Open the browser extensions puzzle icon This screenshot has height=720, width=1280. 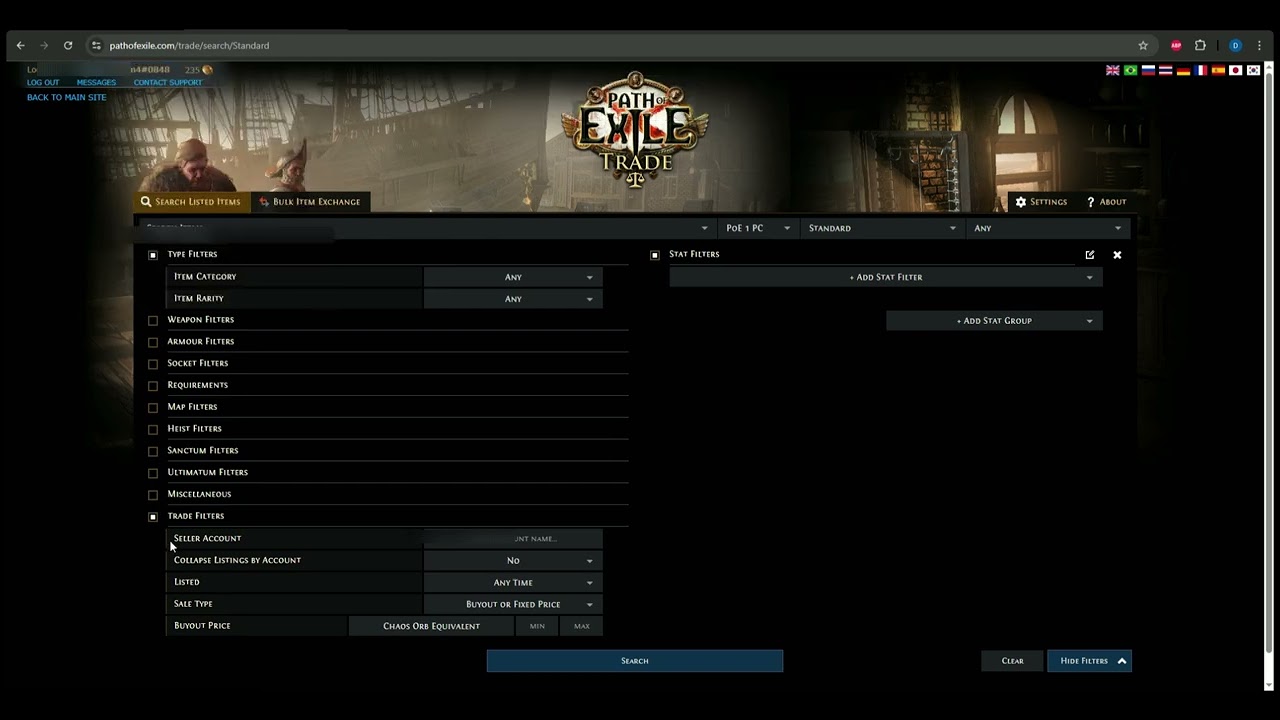[1200, 45]
